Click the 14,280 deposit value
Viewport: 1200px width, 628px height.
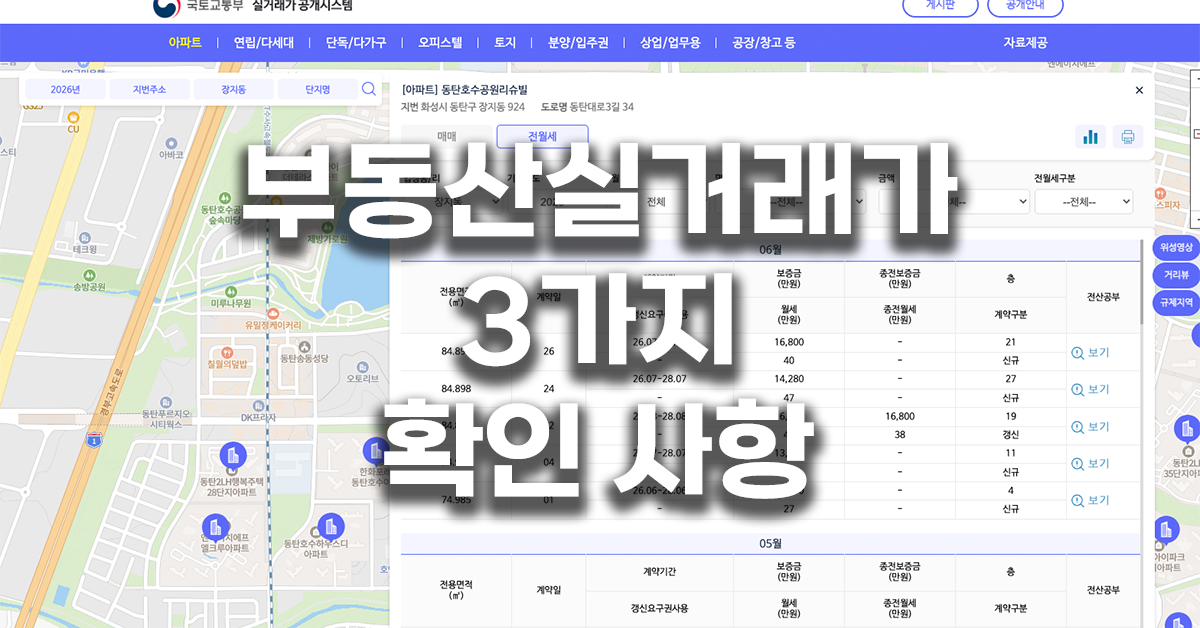click(789, 379)
